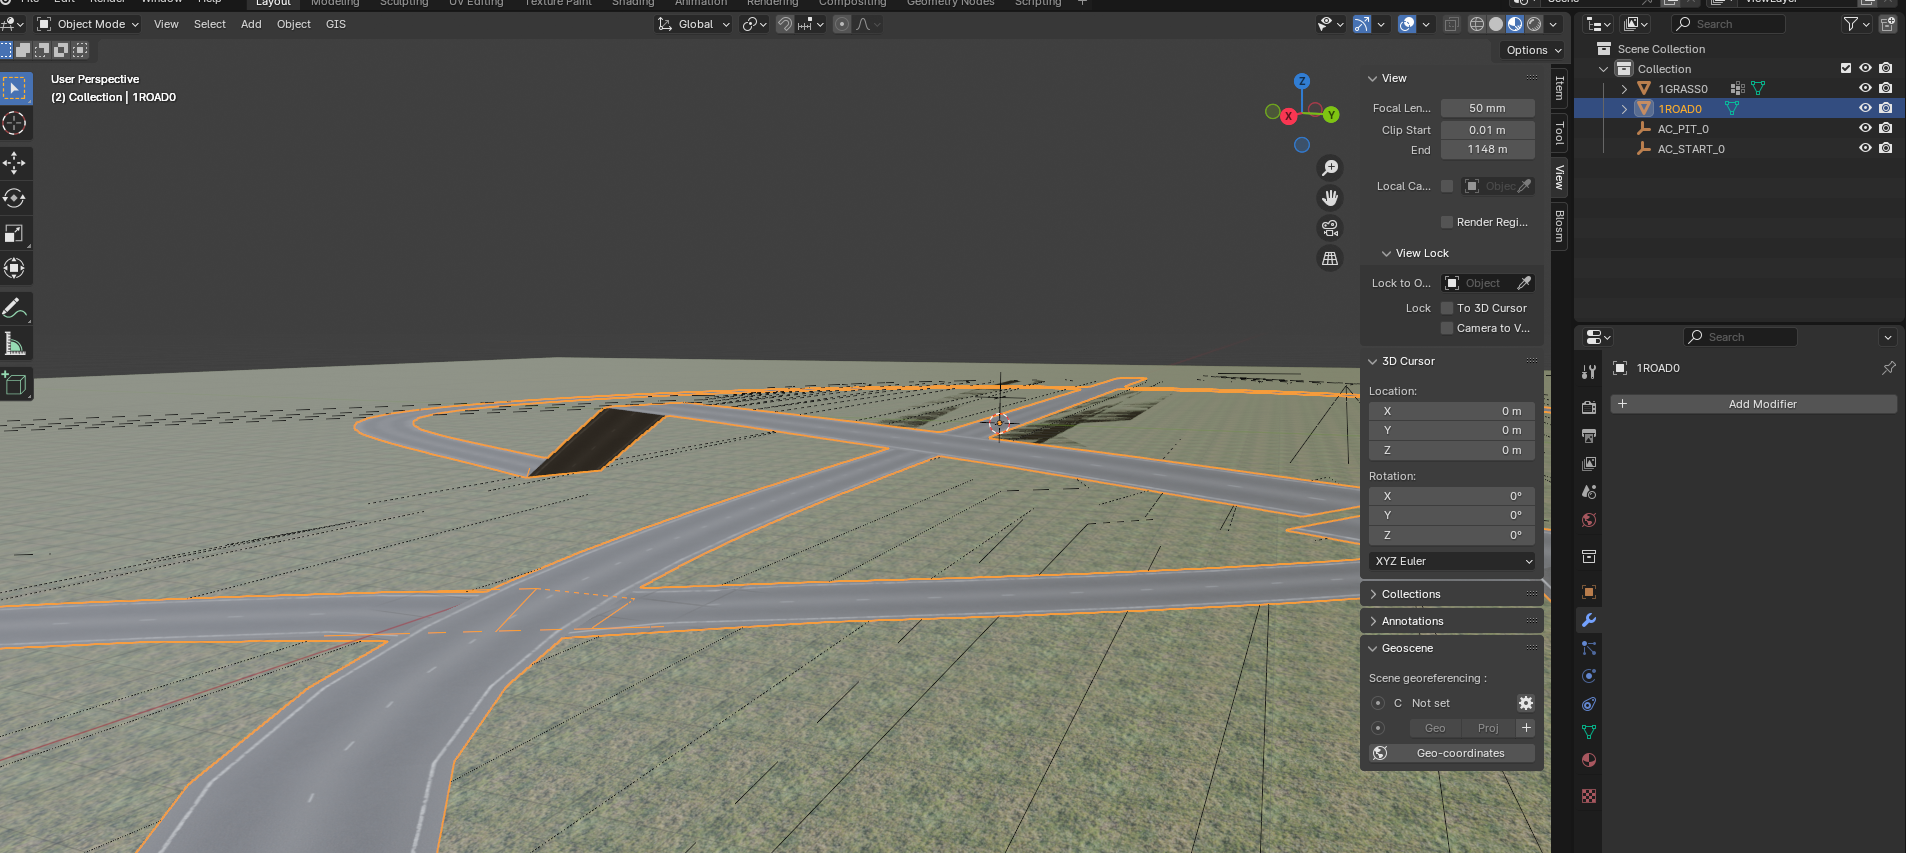Hide 1GRASS0 in viewport with eye icon
This screenshot has height=853, width=1906.
1865,88
